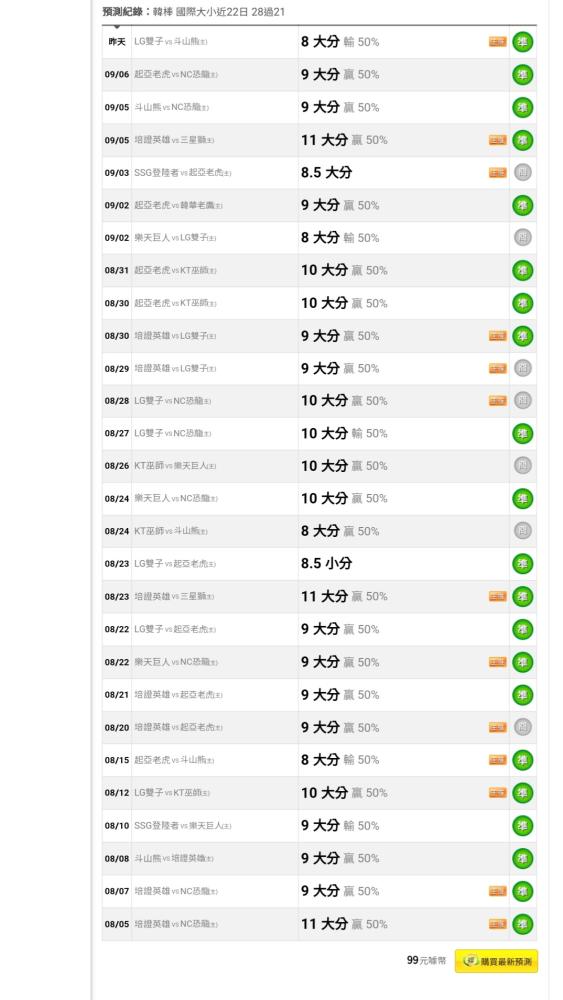Click the 99元墟幣 price text
The height and width of the screenshot is (1000, 563).
click(428, 960)
